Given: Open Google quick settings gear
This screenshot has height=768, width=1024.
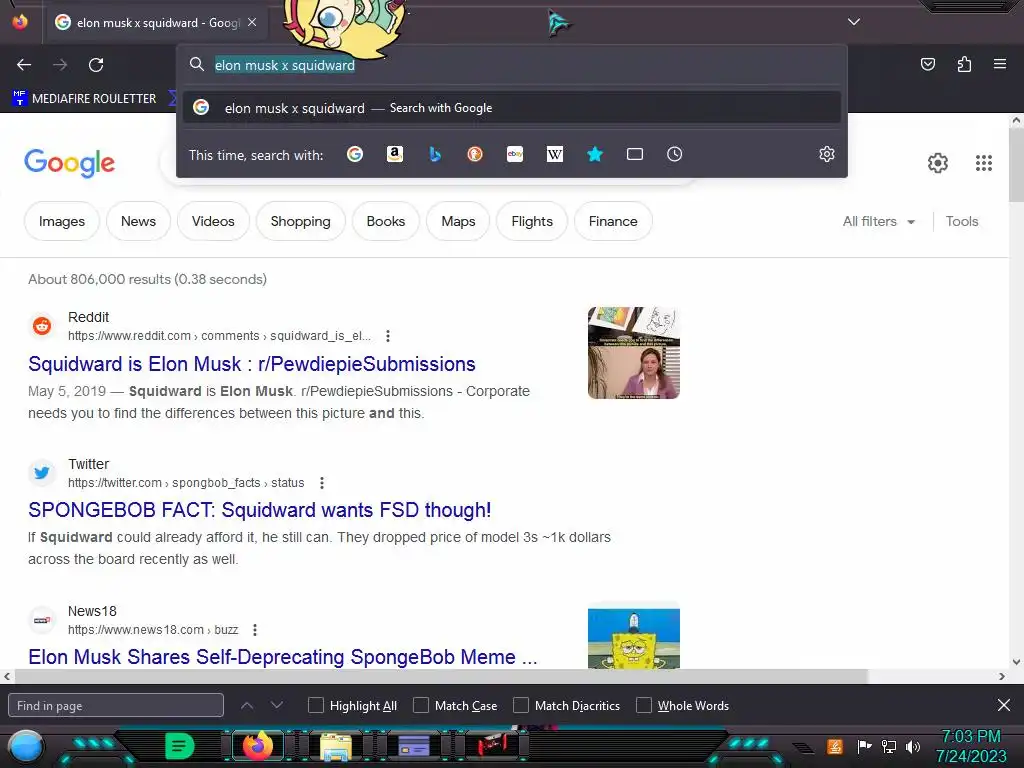Looking at the screenshot, I should click(x=938, y=163).
